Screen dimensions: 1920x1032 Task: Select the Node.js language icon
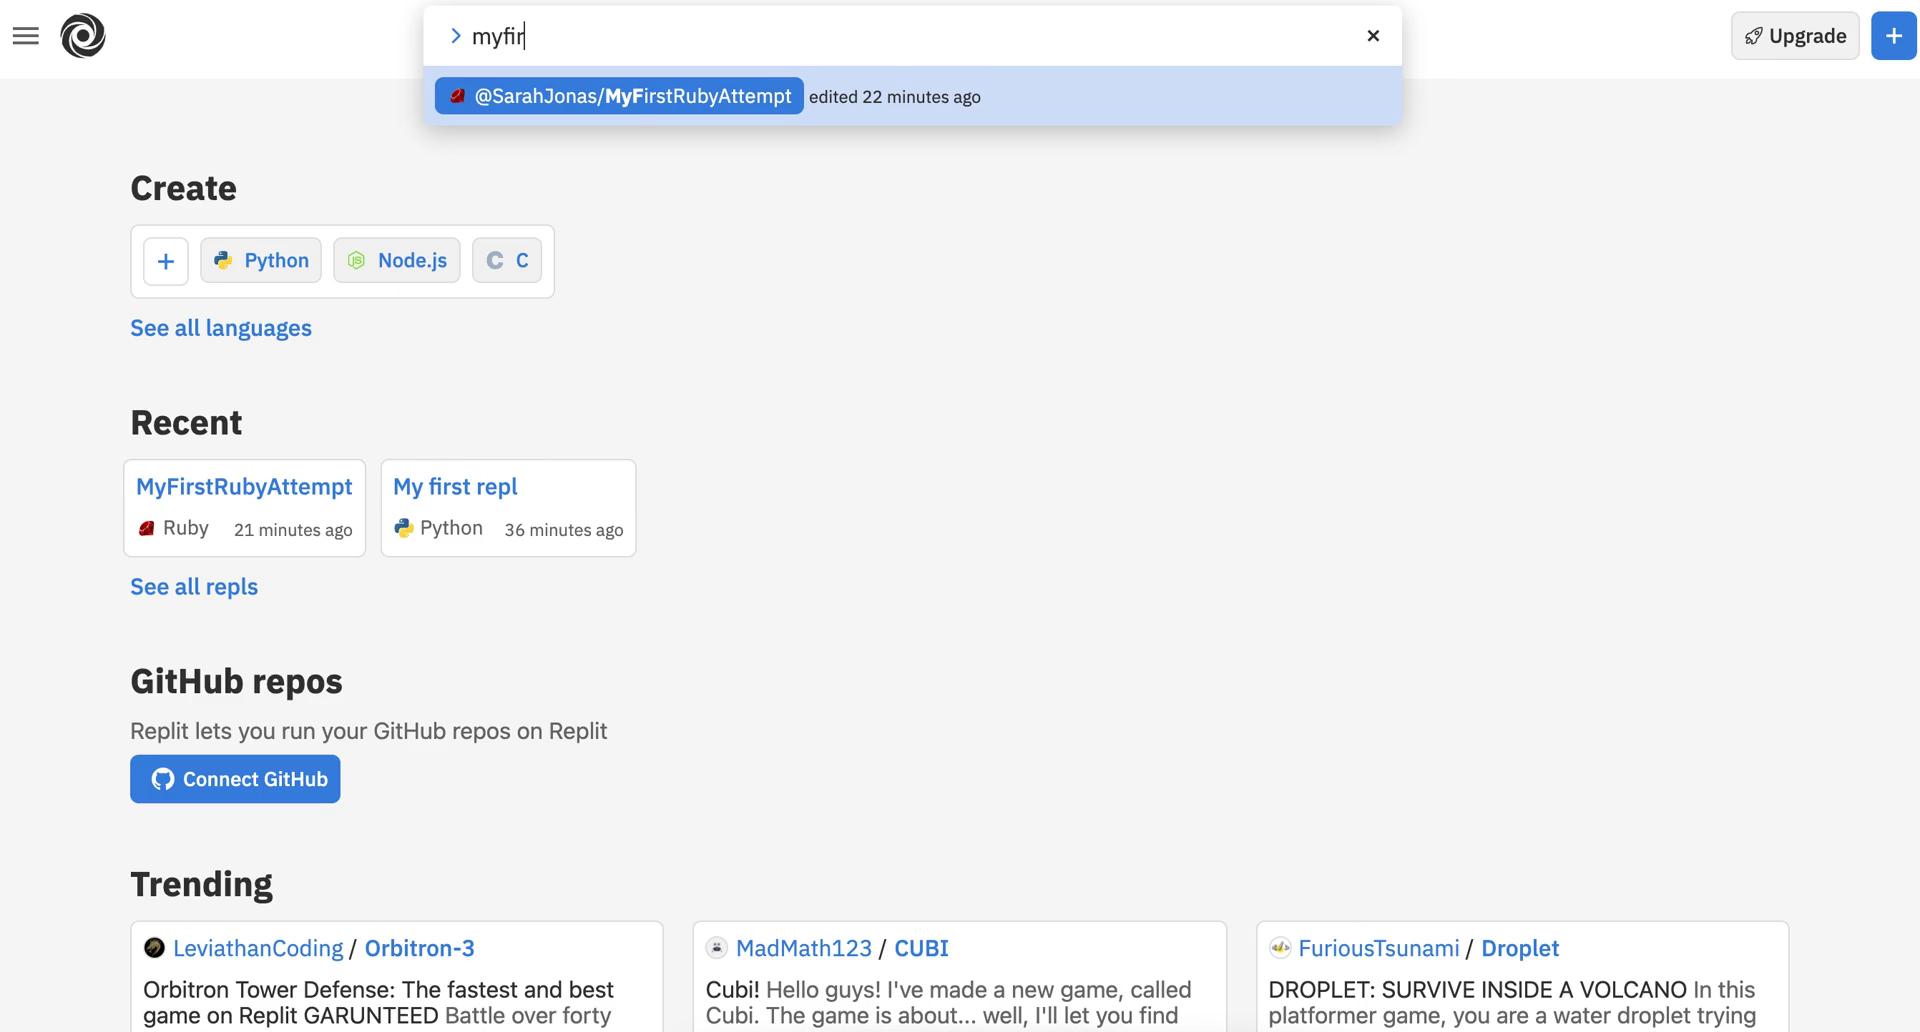356,260
